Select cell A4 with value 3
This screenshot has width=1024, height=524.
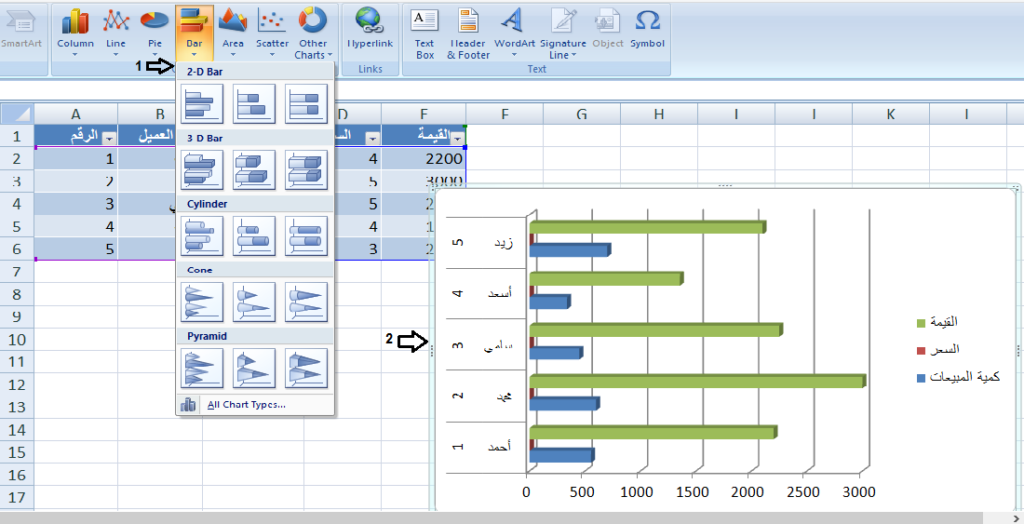click(76, 204)
